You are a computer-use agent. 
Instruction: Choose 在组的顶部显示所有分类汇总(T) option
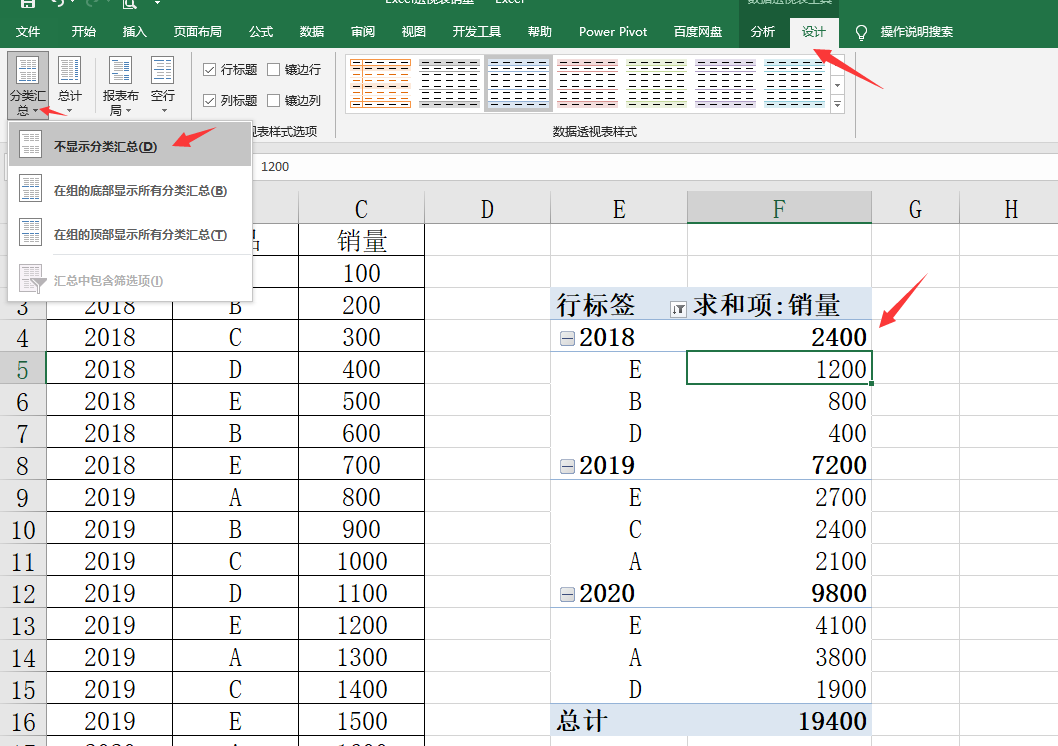[x=130, y=234]
